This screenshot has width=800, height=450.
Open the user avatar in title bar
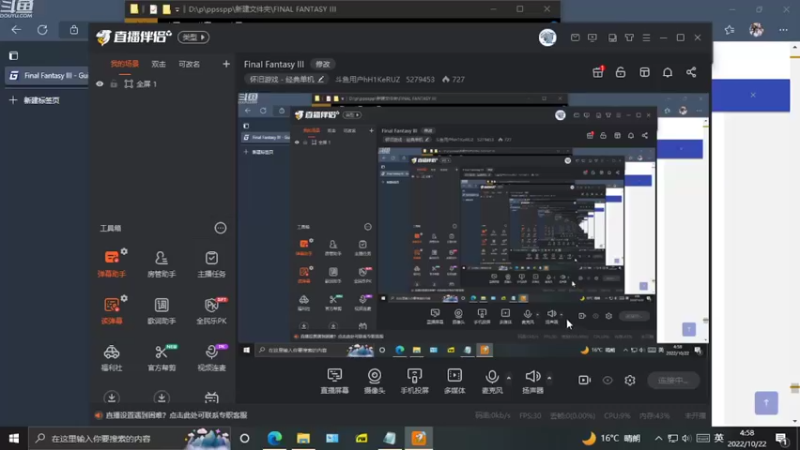[547, 37]
